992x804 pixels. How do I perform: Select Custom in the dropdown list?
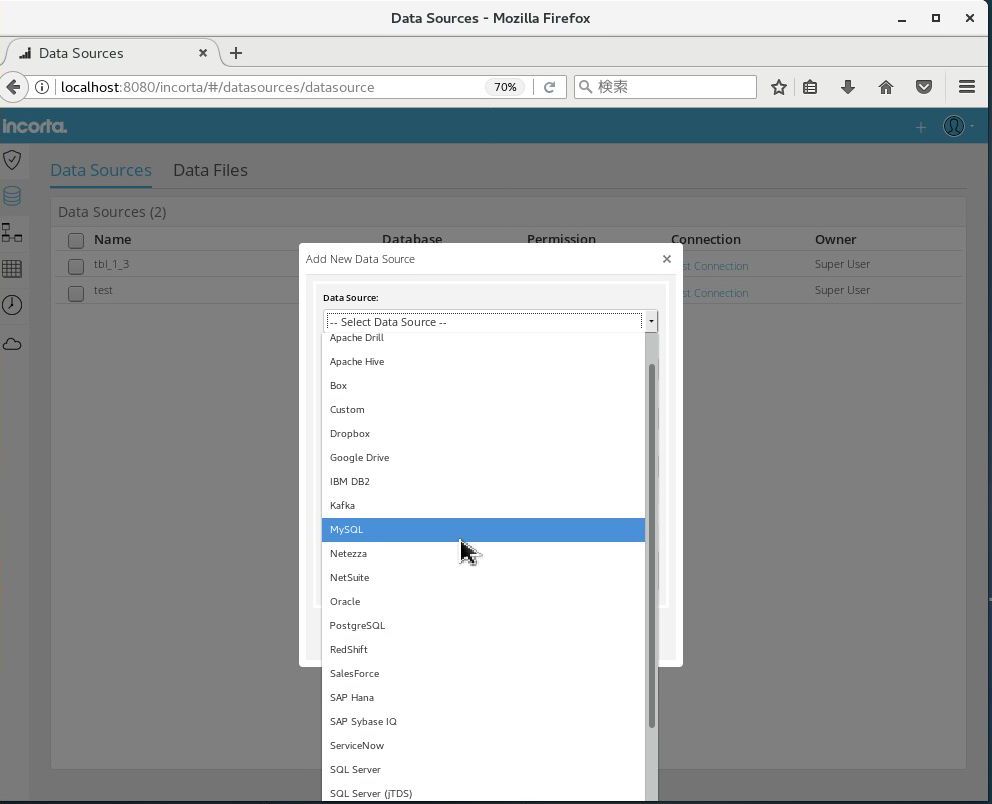point(483,410)
